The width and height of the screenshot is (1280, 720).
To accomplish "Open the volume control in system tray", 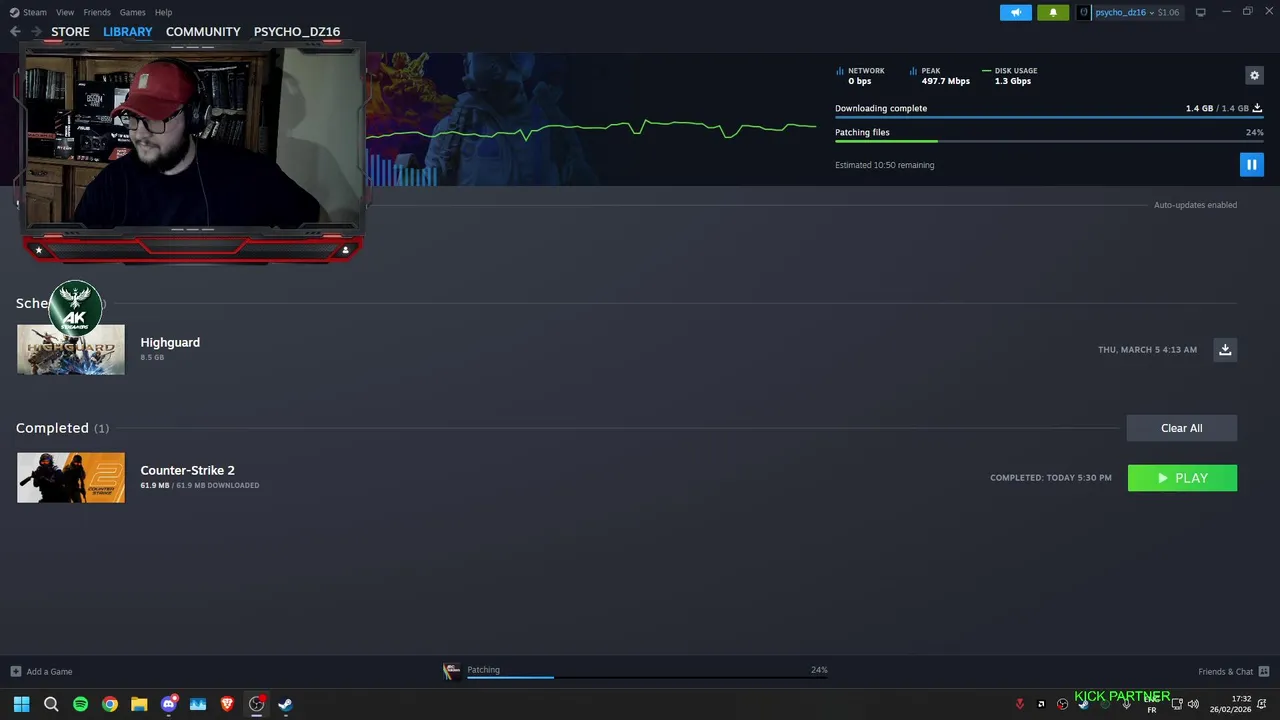I will click(x=1193, y=704).
